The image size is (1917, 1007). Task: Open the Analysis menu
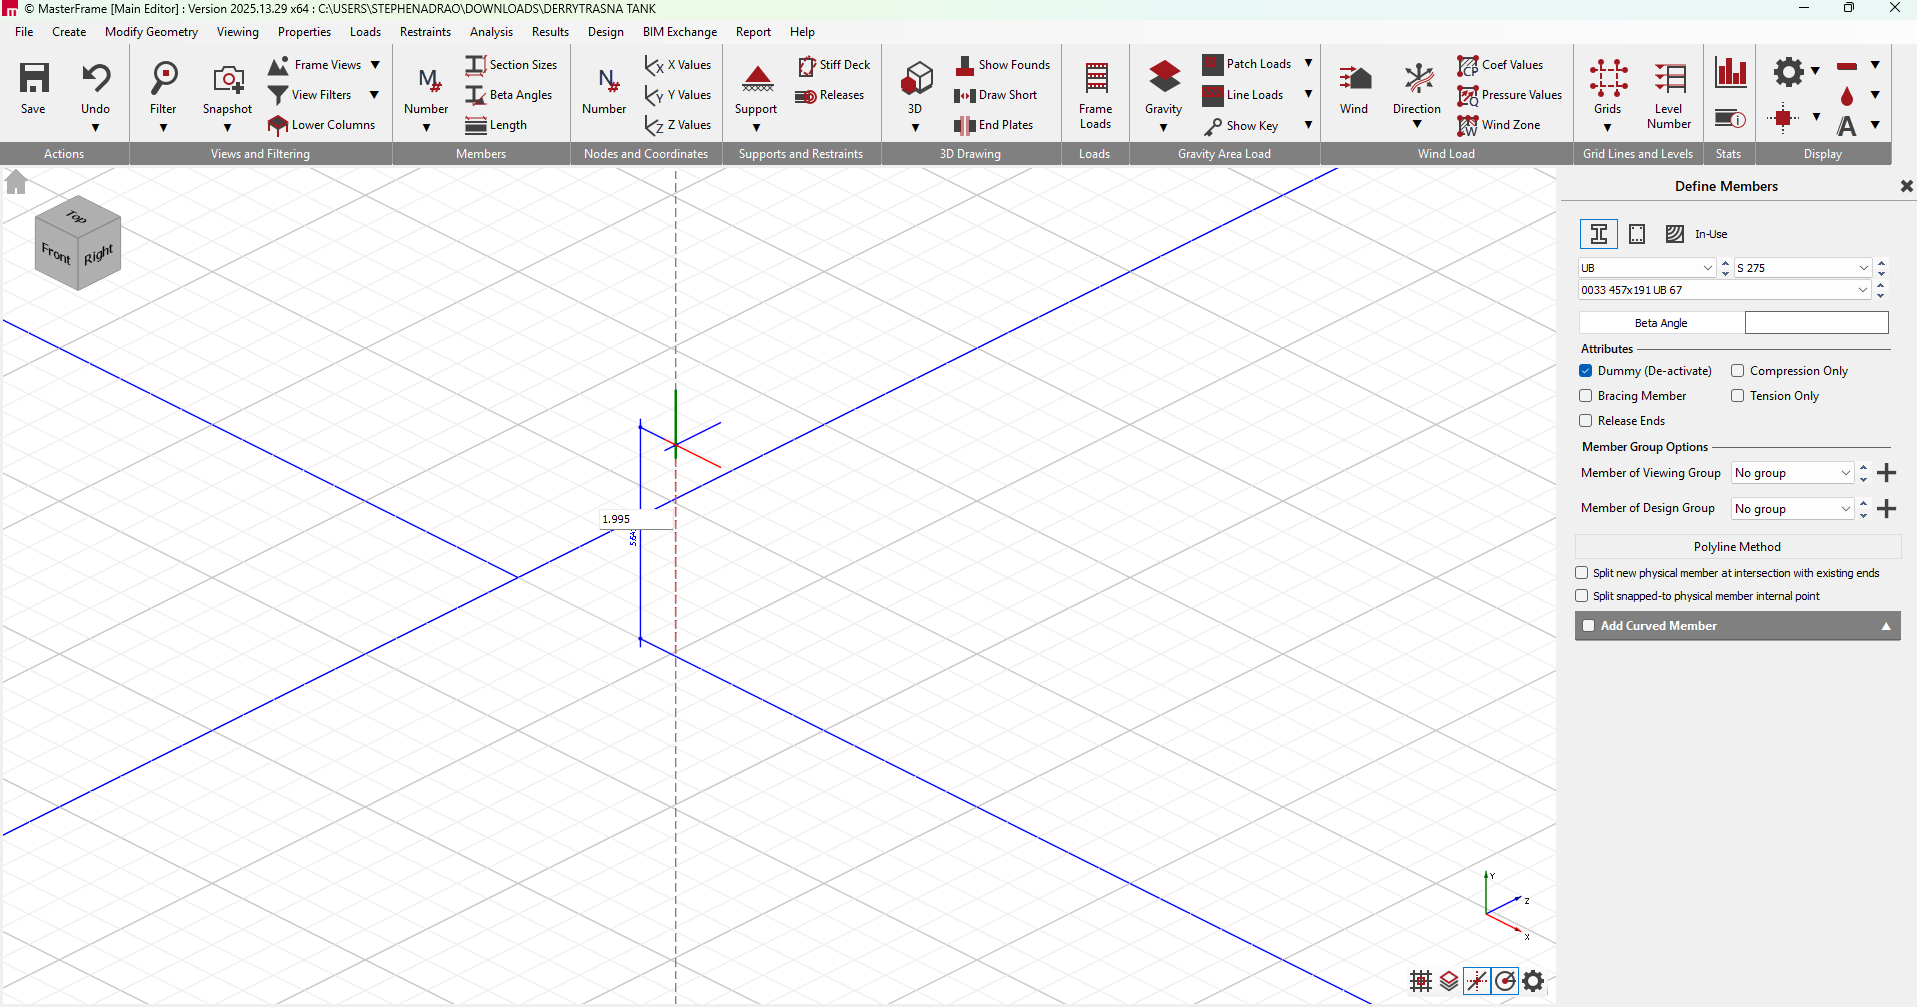pyautogui.click(x=491, y=32)
